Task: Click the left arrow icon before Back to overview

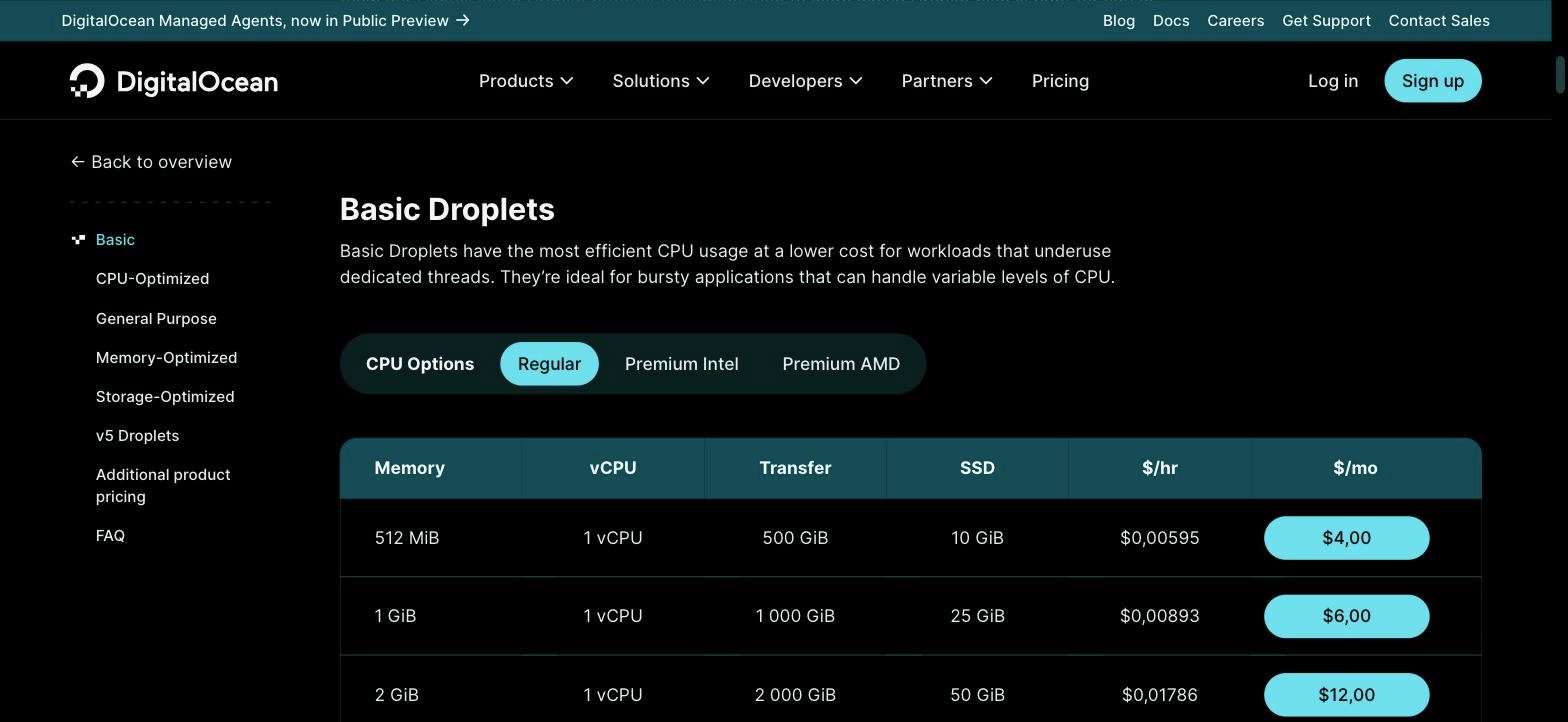Action: click(77, 162)
